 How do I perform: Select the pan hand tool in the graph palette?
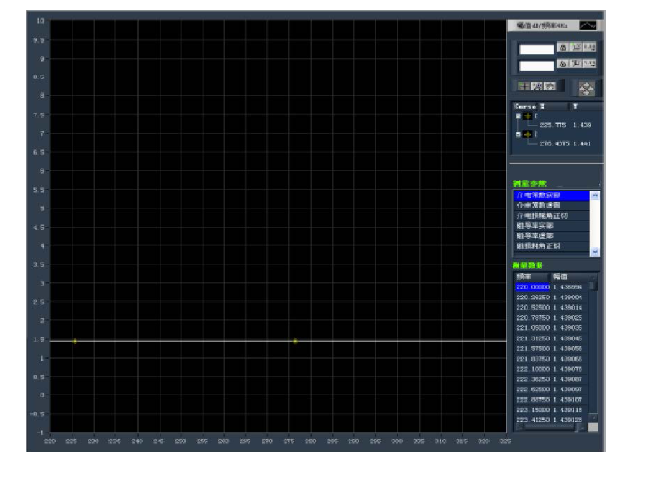(549, 87)
